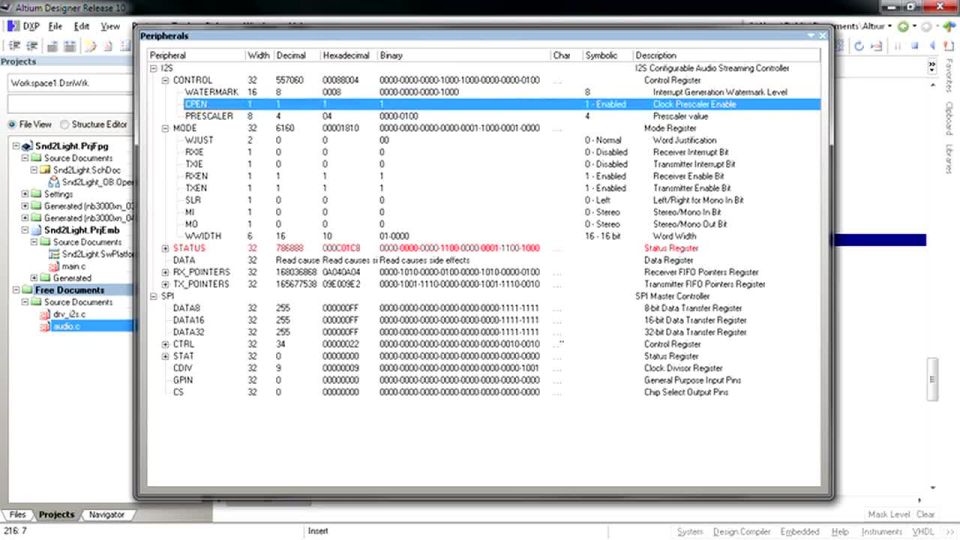Open the View menu
Viewport: 960px width, 540px height.
(110, 26)
